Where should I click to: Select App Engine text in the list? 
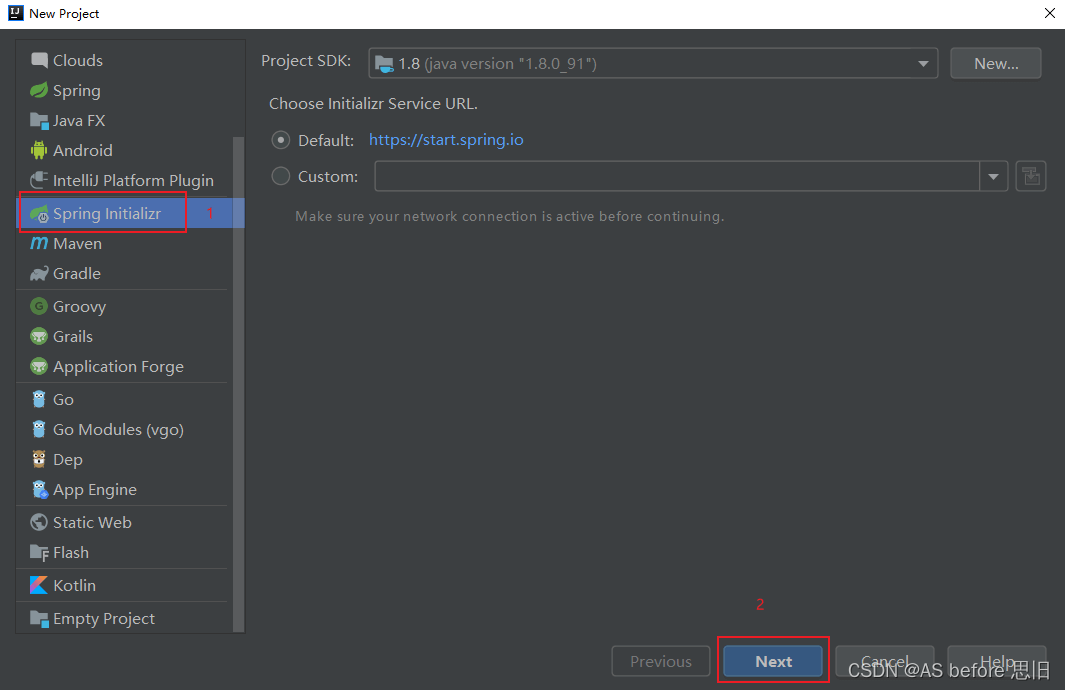coord(94,490)
